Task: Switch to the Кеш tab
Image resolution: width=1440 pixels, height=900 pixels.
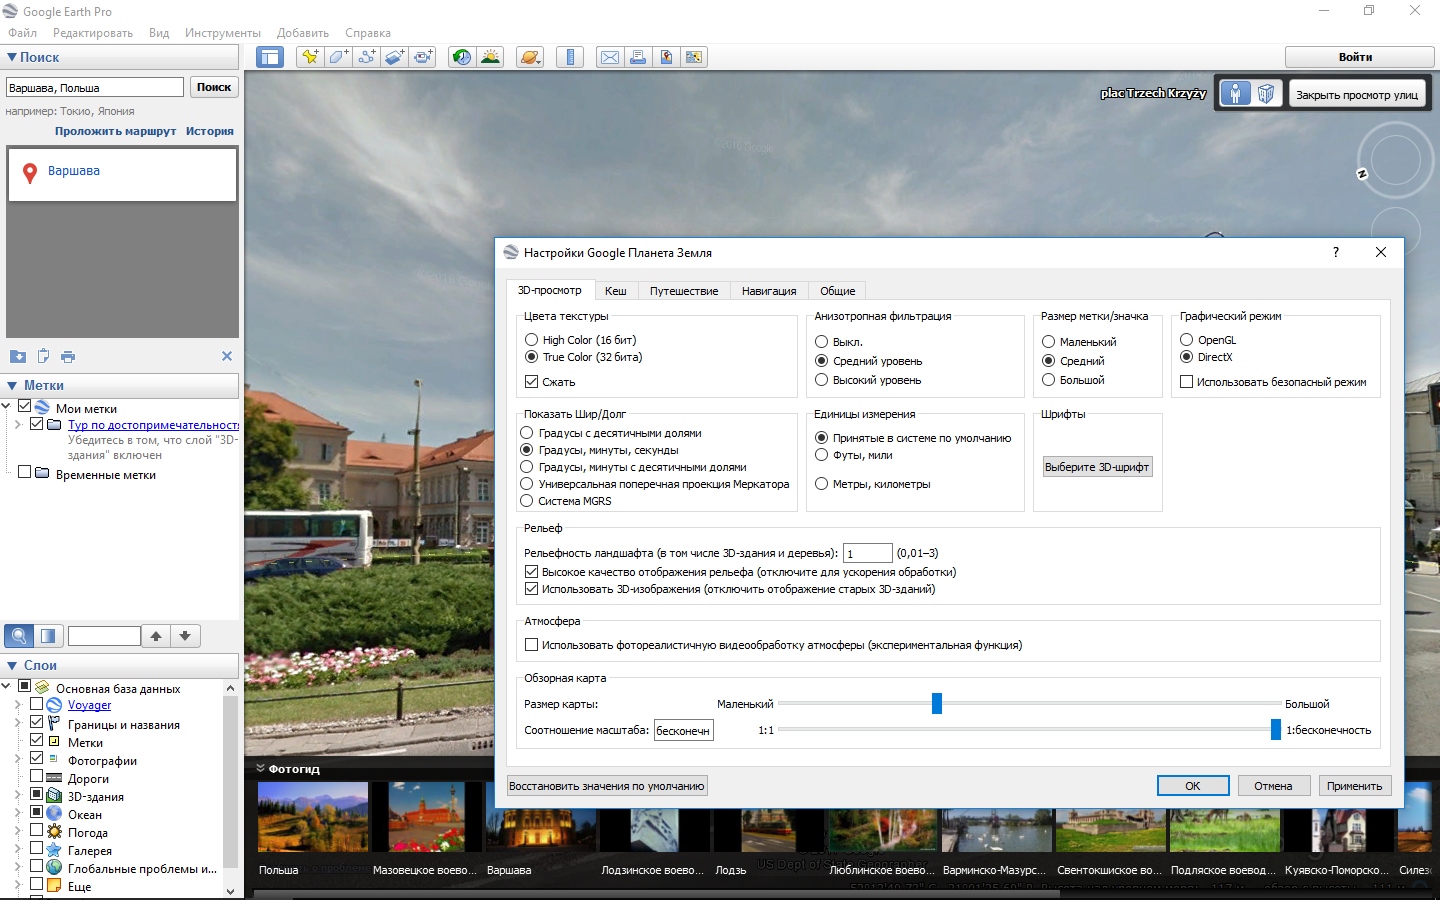Action: tap(615, 291)
